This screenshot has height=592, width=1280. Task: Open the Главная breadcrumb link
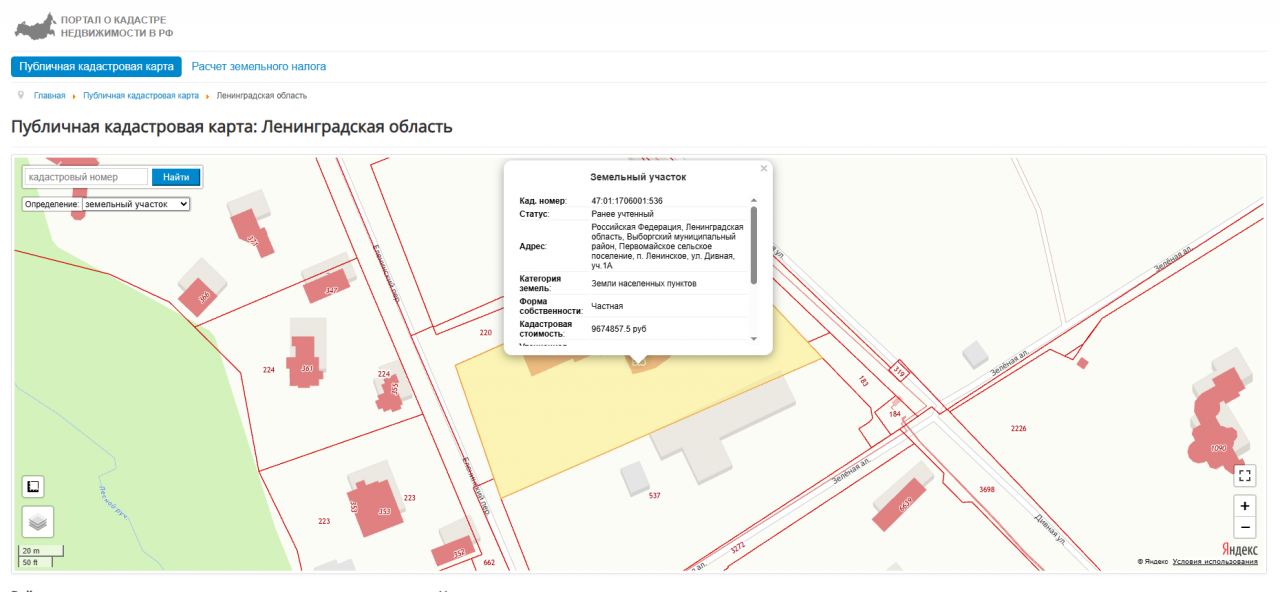[49, 96]
